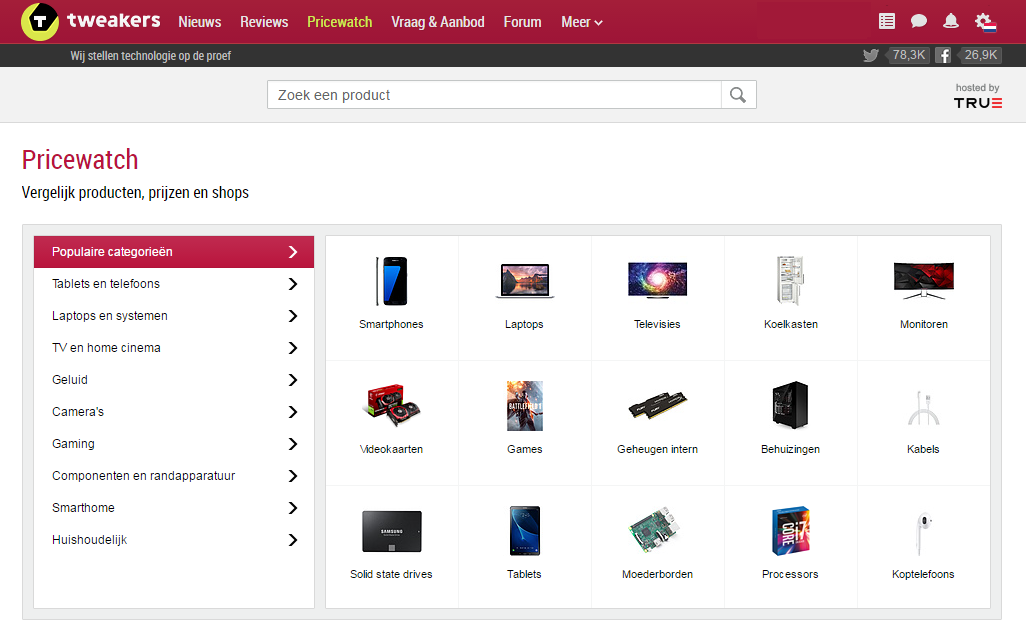
Task: Click the tweakers wordmark text
Action: click(x=113, y=20)
